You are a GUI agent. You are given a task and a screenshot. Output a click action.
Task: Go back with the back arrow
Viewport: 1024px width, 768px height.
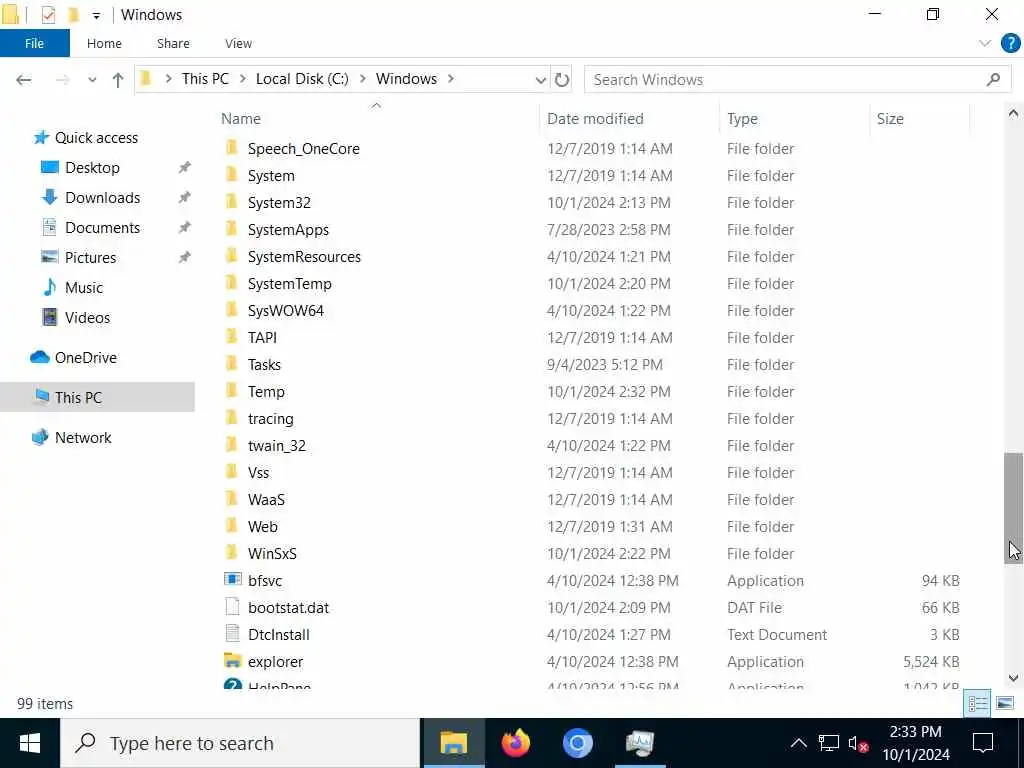pyautogui.click(x=24, y=80)
